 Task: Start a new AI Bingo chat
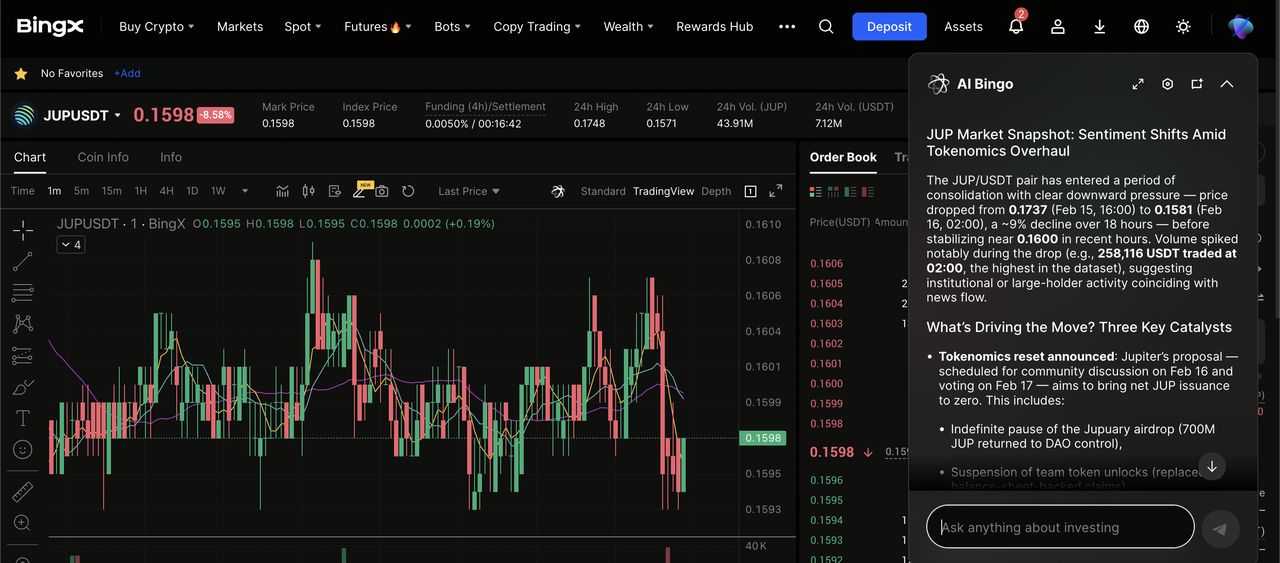point(1197,84)
